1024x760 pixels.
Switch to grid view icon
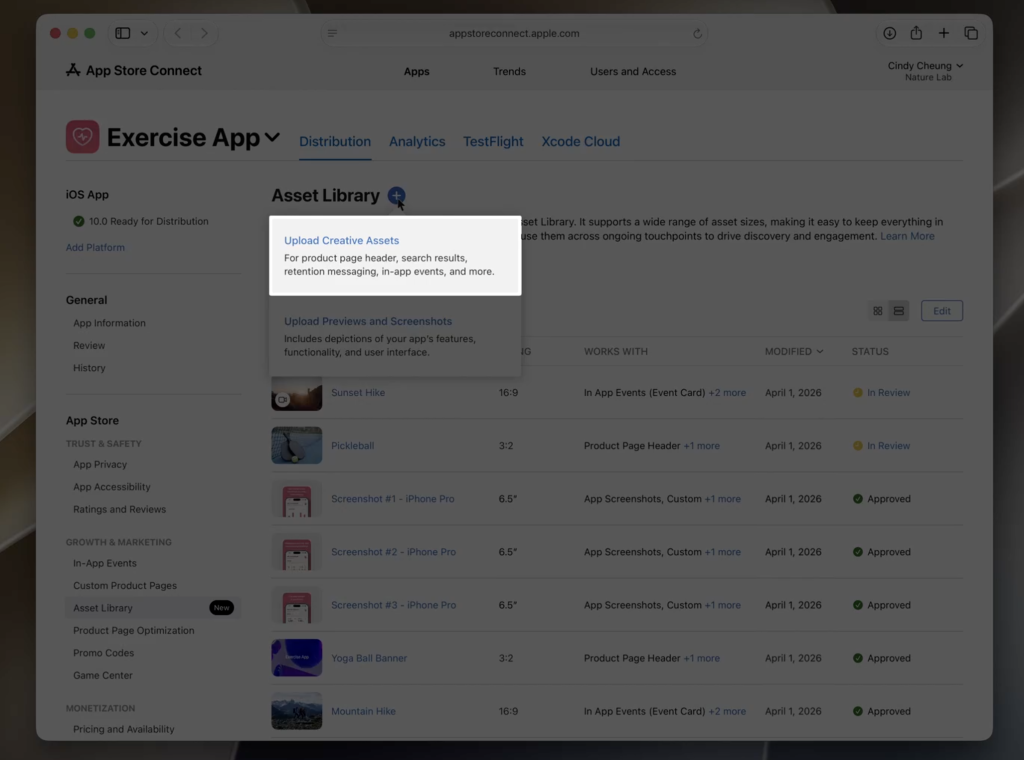[878, 311]
